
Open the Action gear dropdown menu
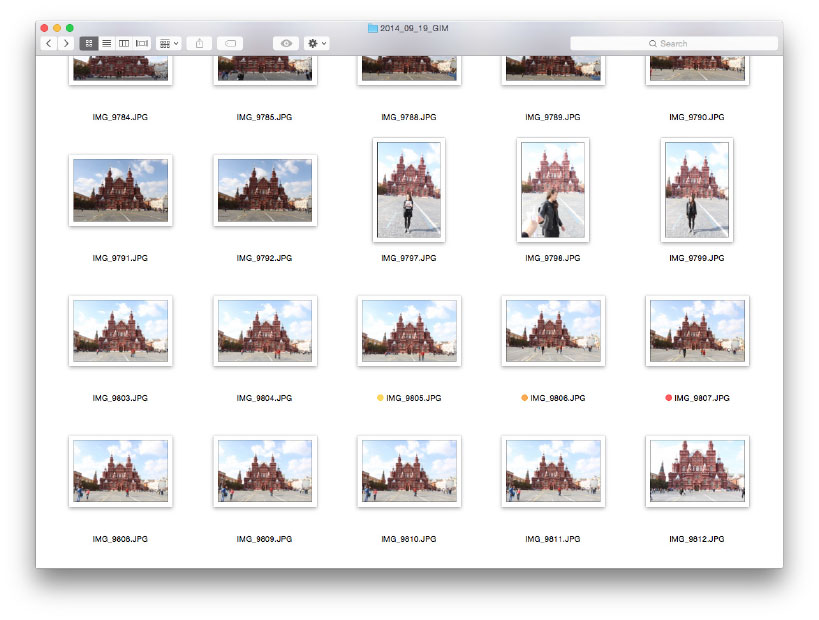pos(317,44)
